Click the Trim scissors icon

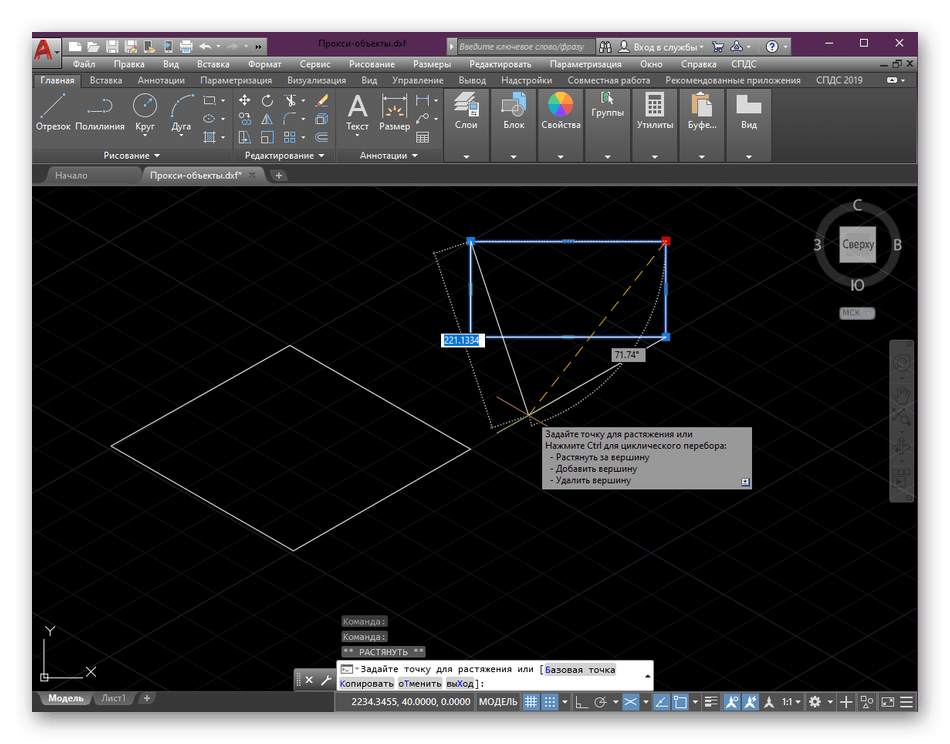(291, 101)
